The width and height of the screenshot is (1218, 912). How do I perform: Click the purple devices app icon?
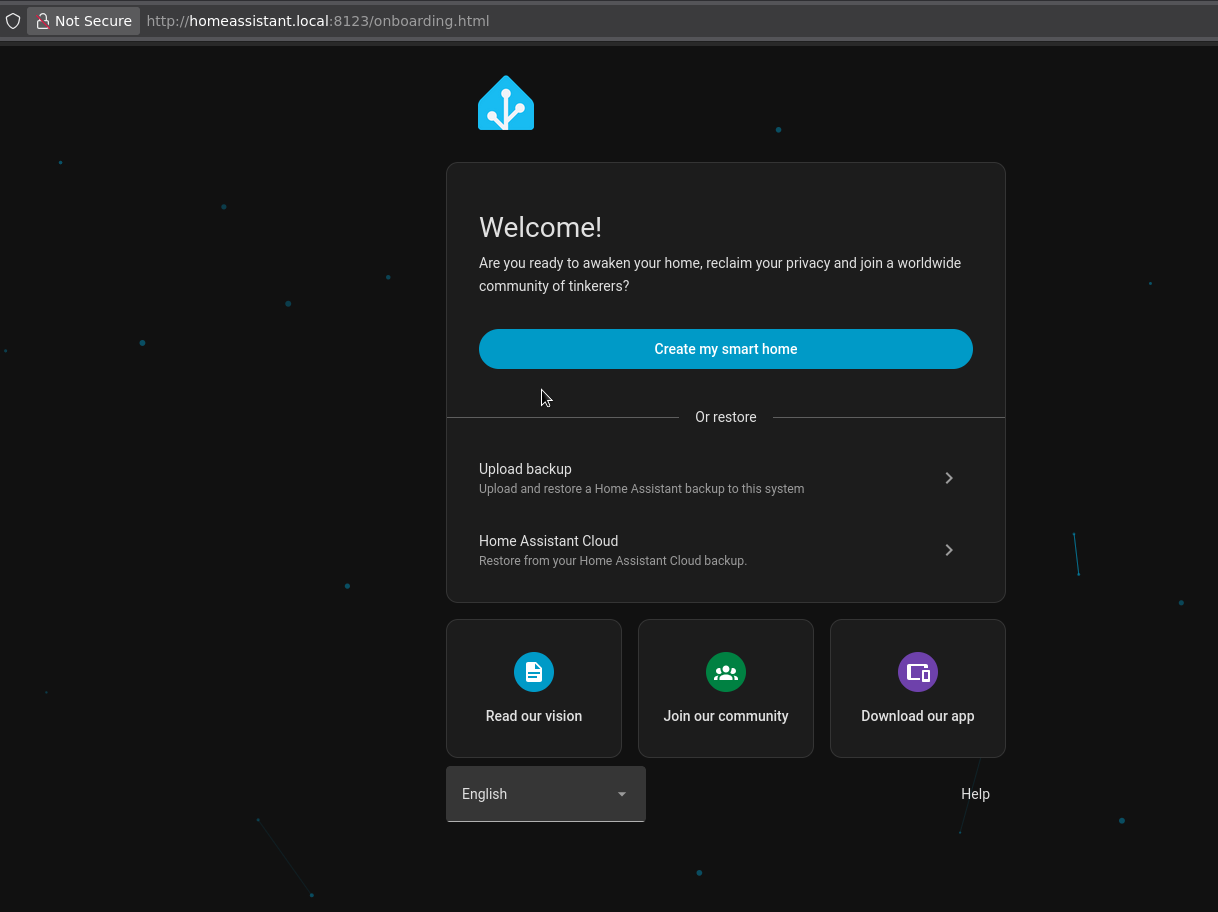tap(918, 672)
